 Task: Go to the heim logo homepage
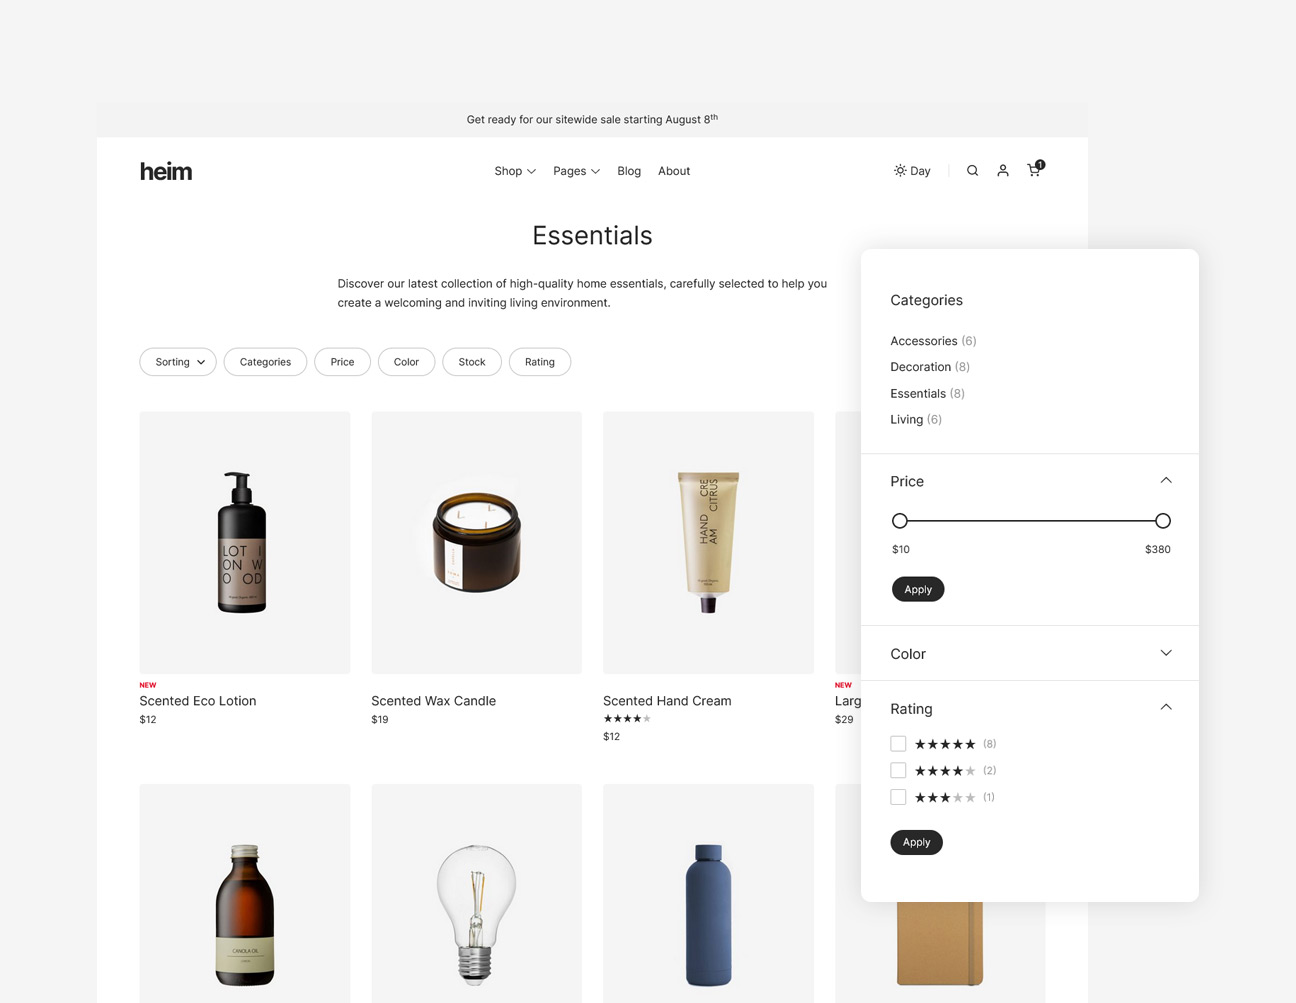point(166,171)
